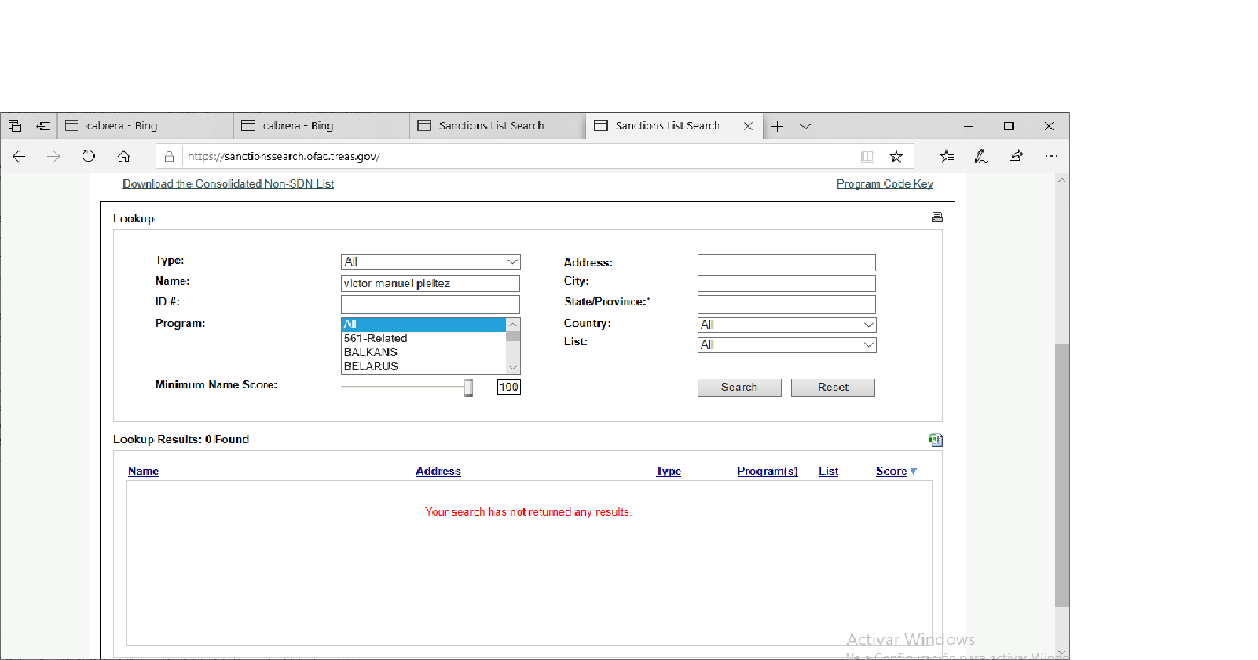Screen dimensions: 1258x660
Task: Click the print icon in Lookup panel
Action: click(x=937, y=217)
